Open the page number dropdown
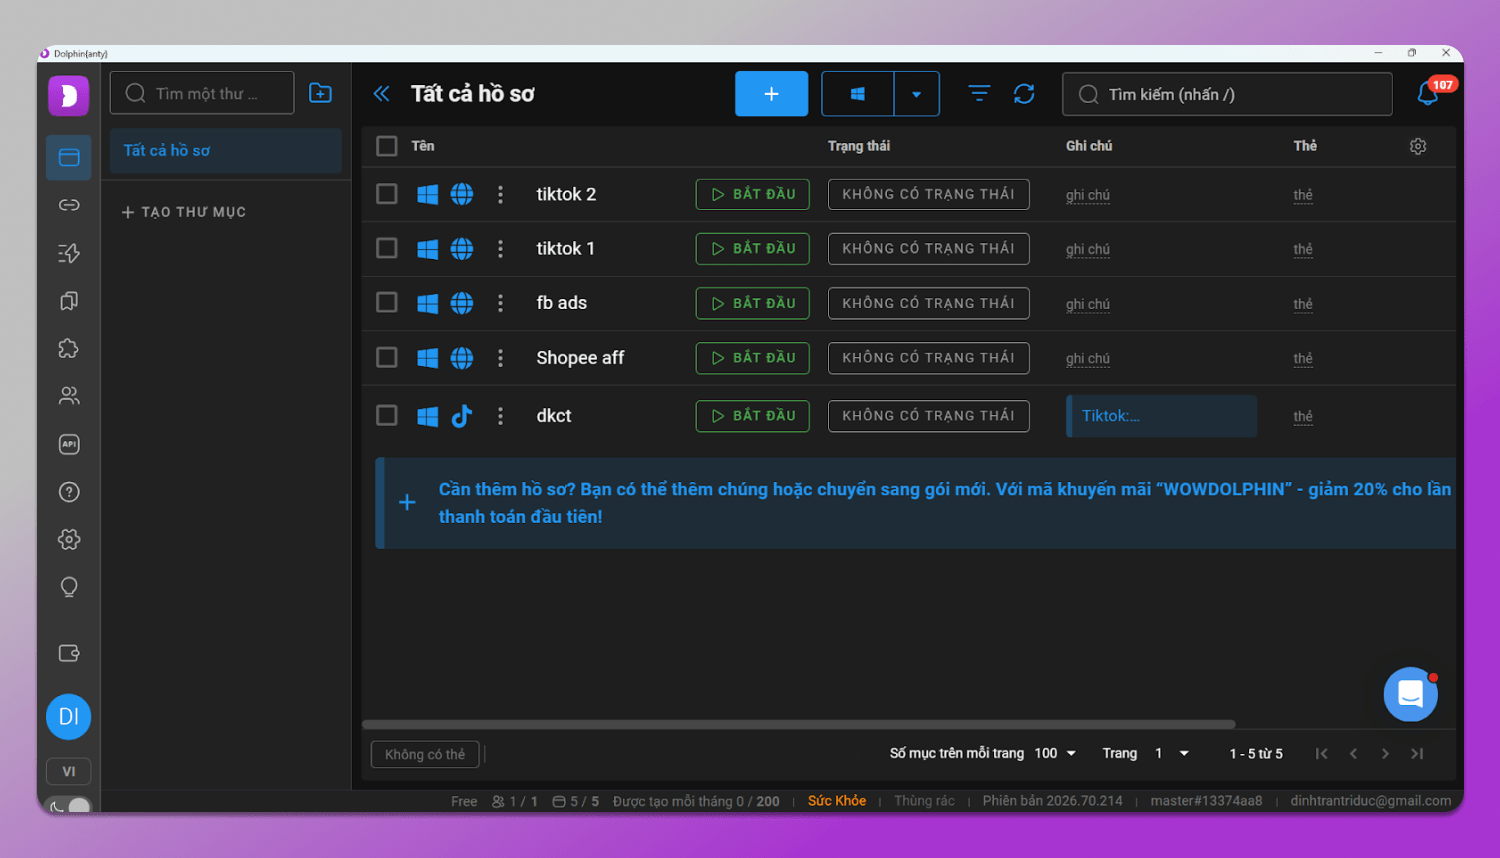The image size is (1500, 858). click(1172, 753)
